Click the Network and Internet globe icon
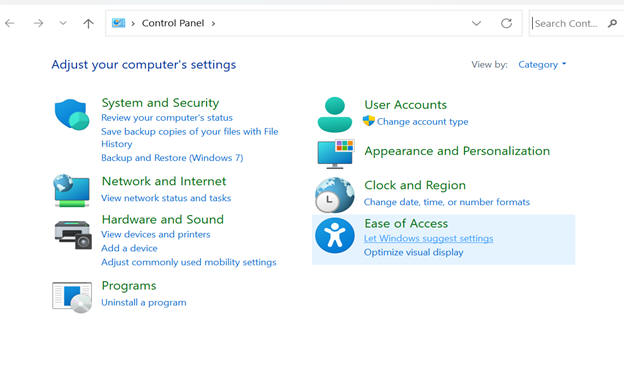 click(x=72, y=191)
